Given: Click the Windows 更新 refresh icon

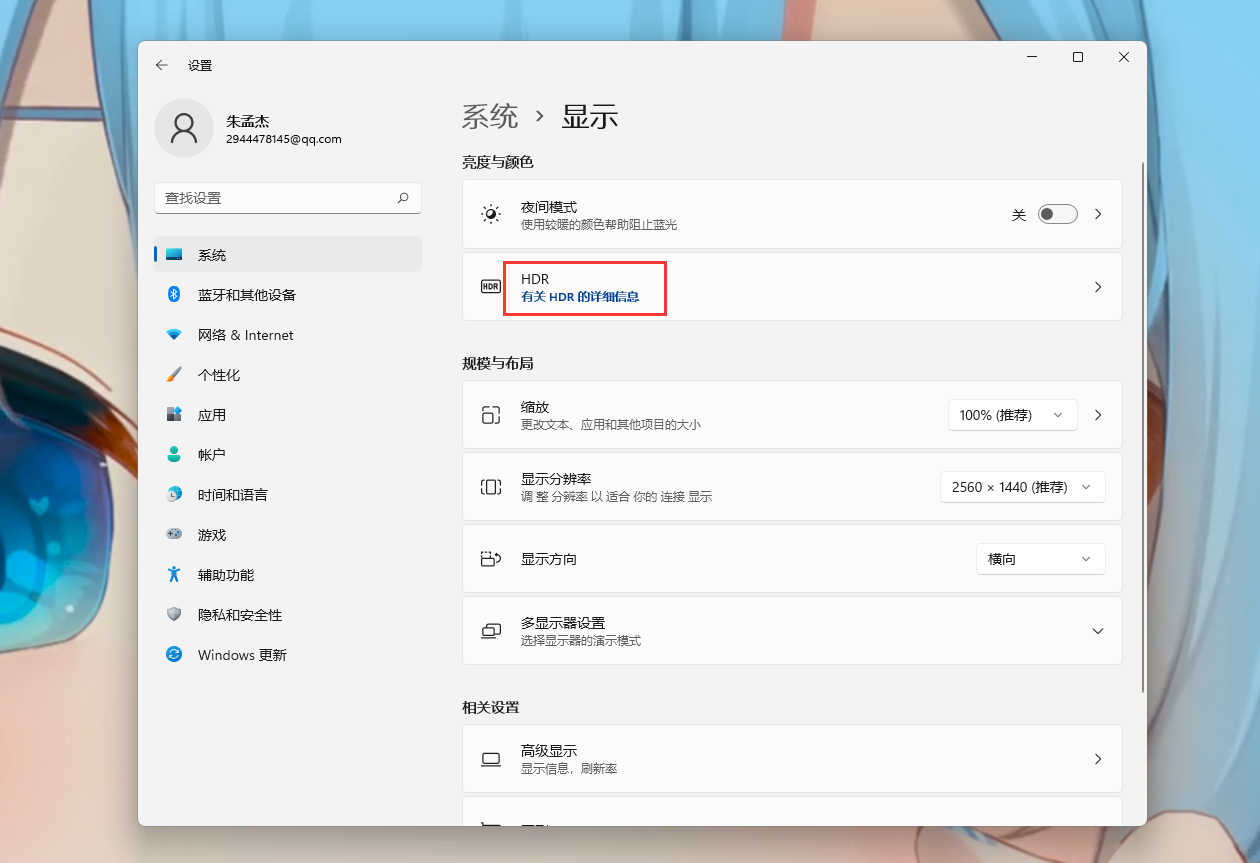Looking at the screenshot, I should [x=174, y=655].
